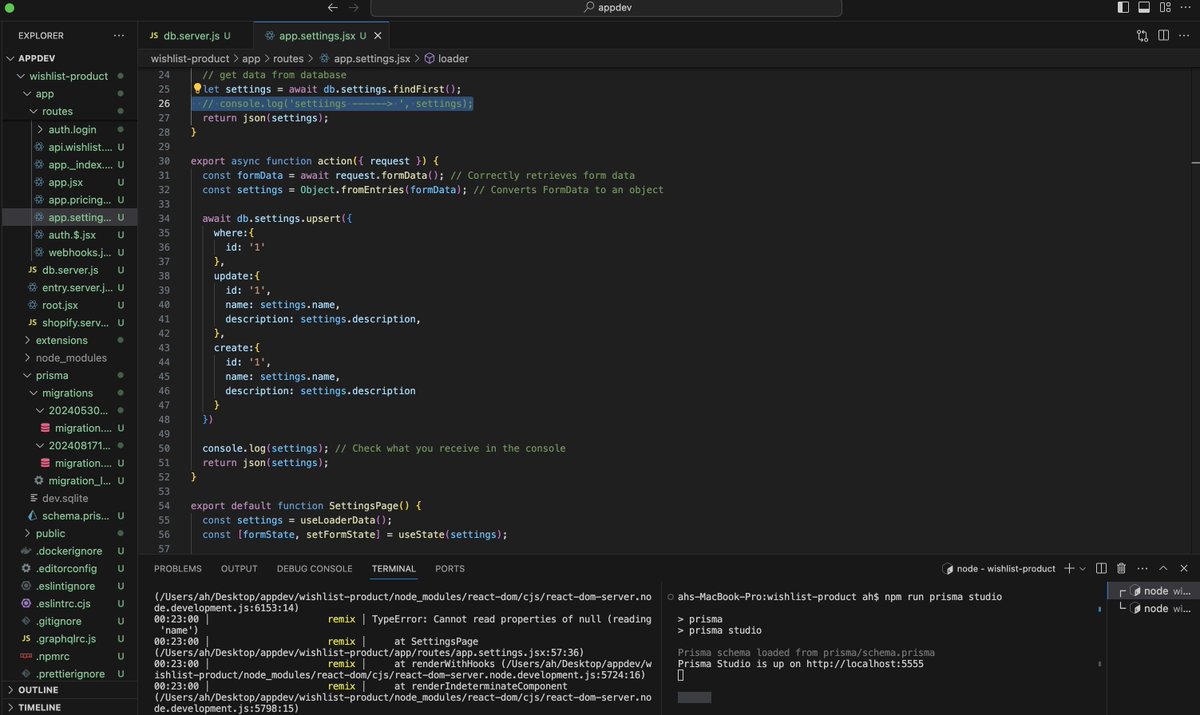Split the terminal with the split icon
The height and width of the screenshot is (715, 1200).
[x=1102, y=568]
